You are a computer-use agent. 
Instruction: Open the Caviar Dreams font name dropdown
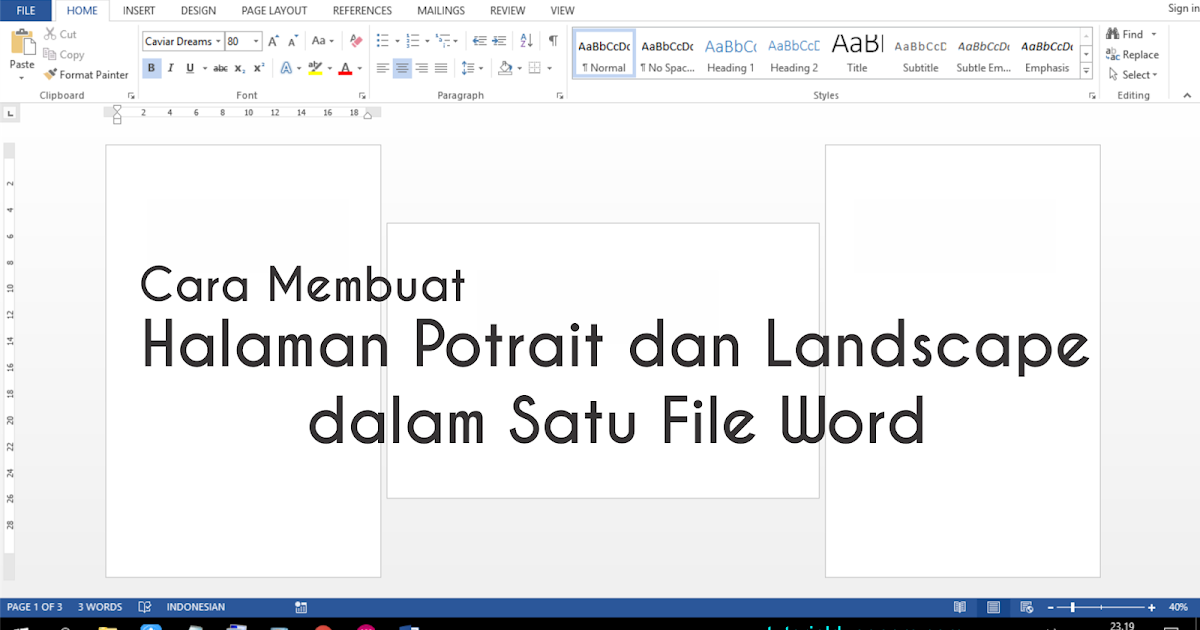(x=218, y=41)
